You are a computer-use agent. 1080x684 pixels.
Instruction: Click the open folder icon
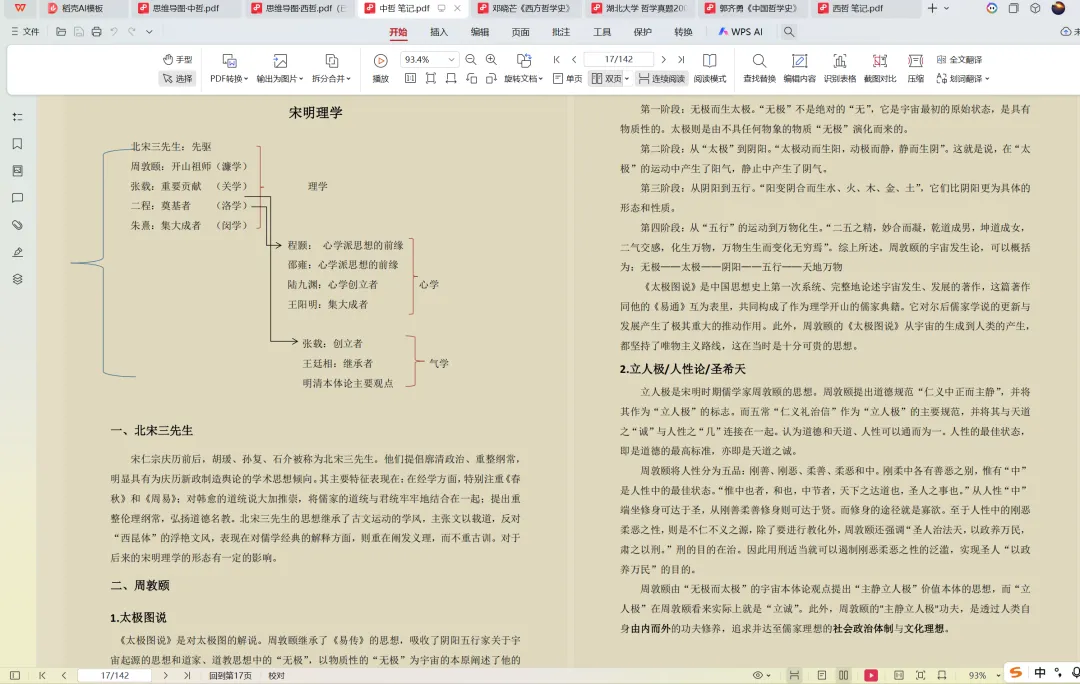61,32
